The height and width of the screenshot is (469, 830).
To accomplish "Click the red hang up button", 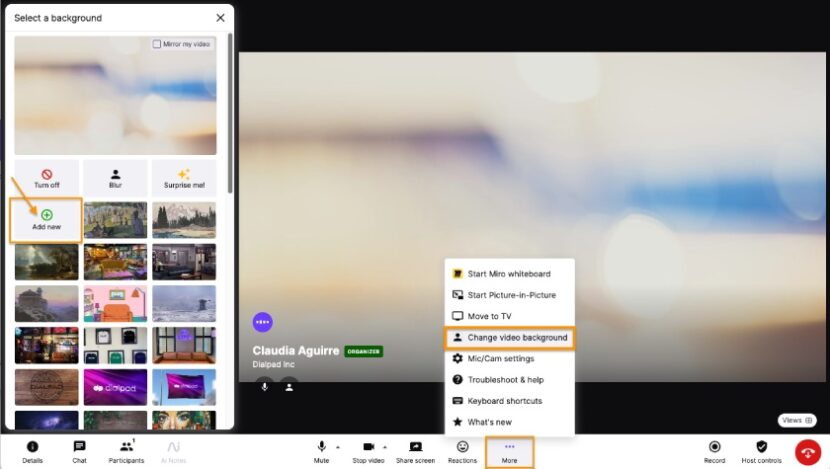I will point(808,453).
